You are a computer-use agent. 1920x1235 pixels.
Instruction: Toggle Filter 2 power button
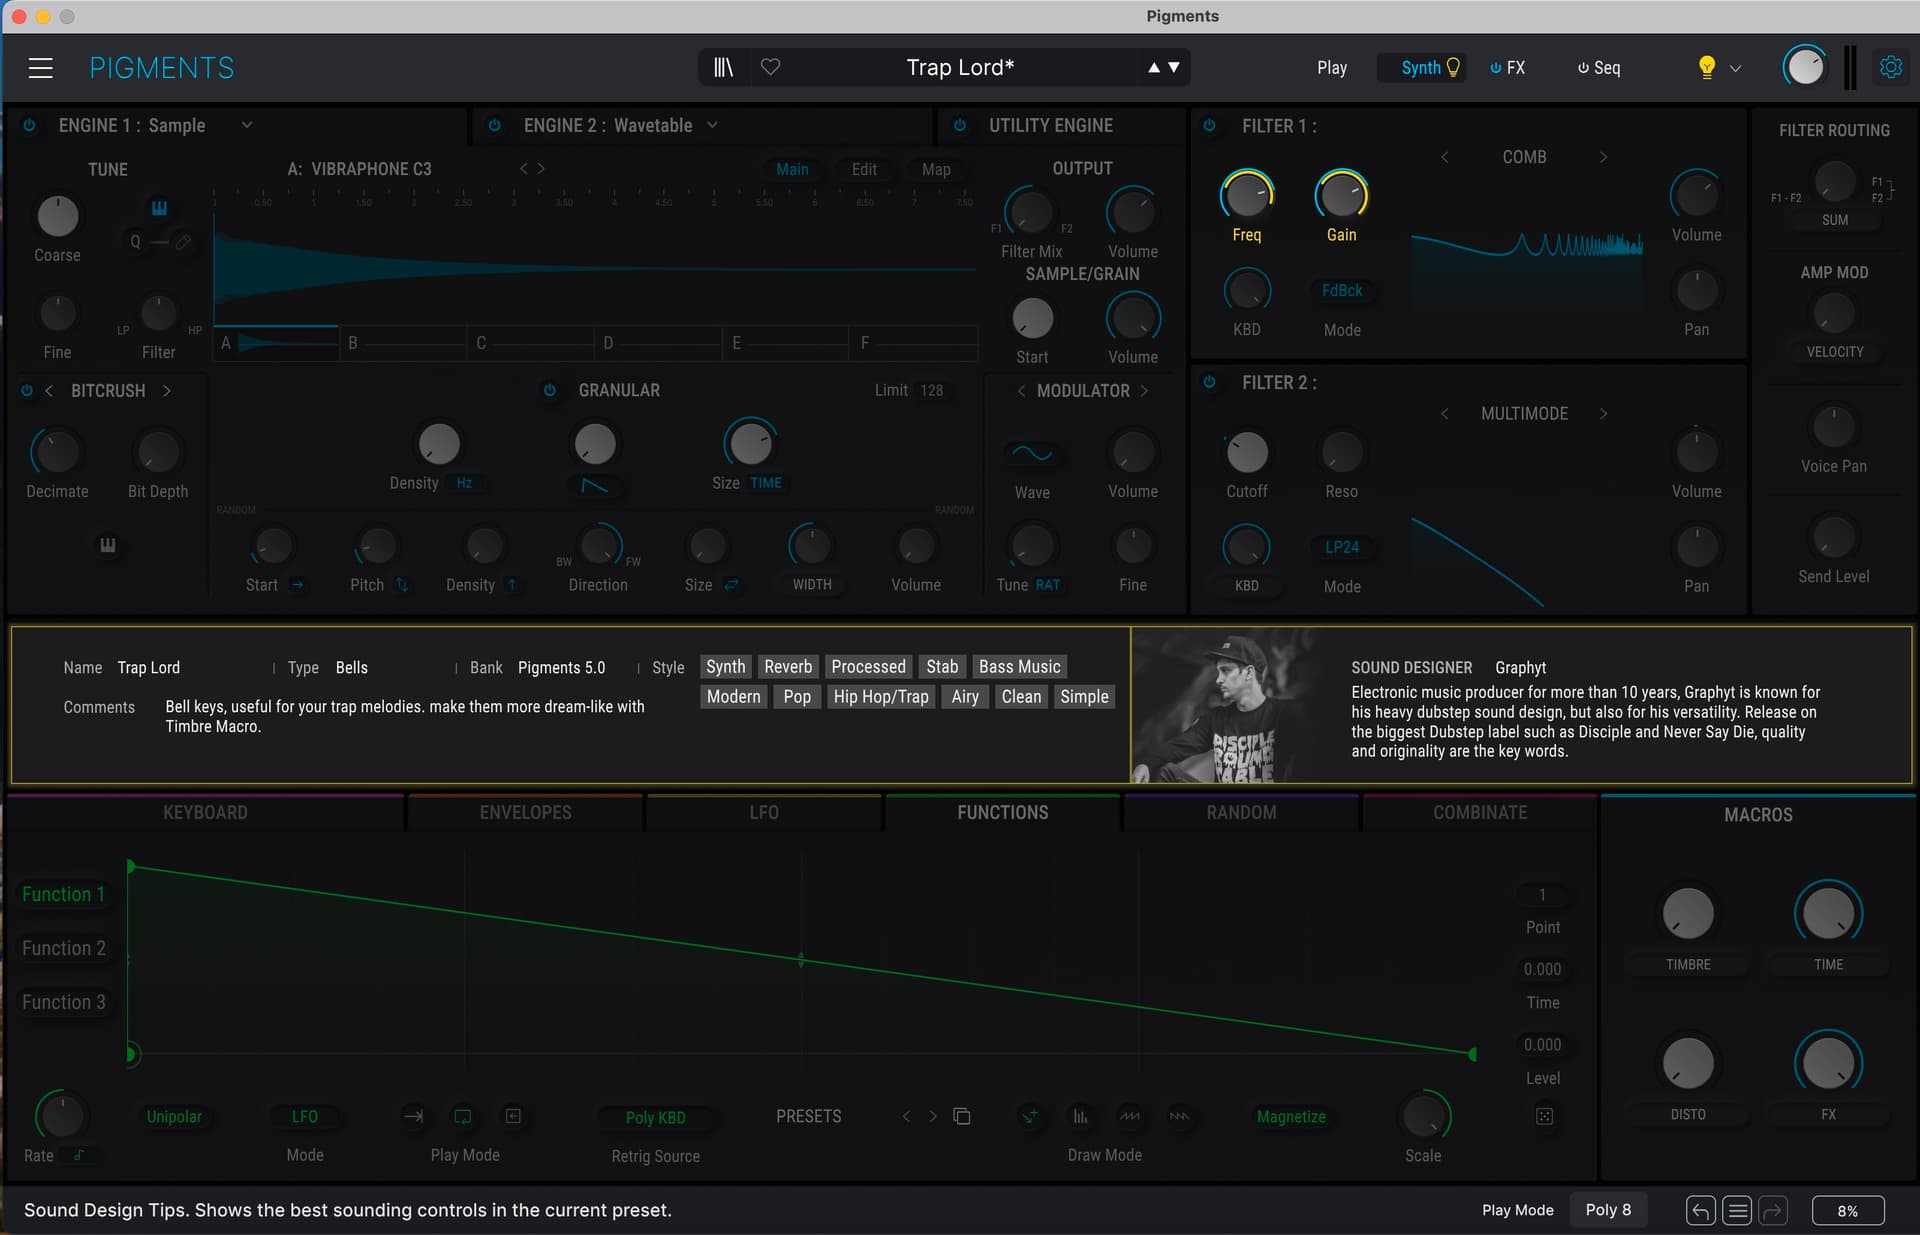[x=1209, y=382]
